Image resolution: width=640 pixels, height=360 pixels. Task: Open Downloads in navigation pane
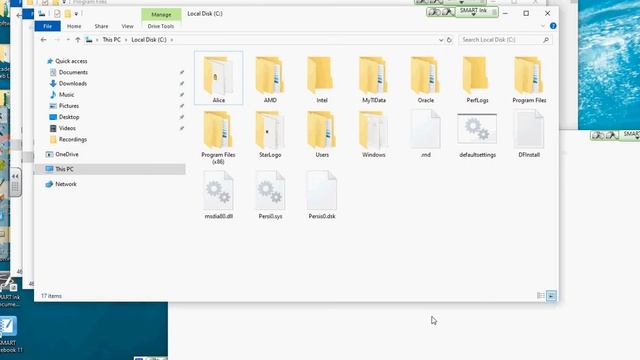(73, 84)
